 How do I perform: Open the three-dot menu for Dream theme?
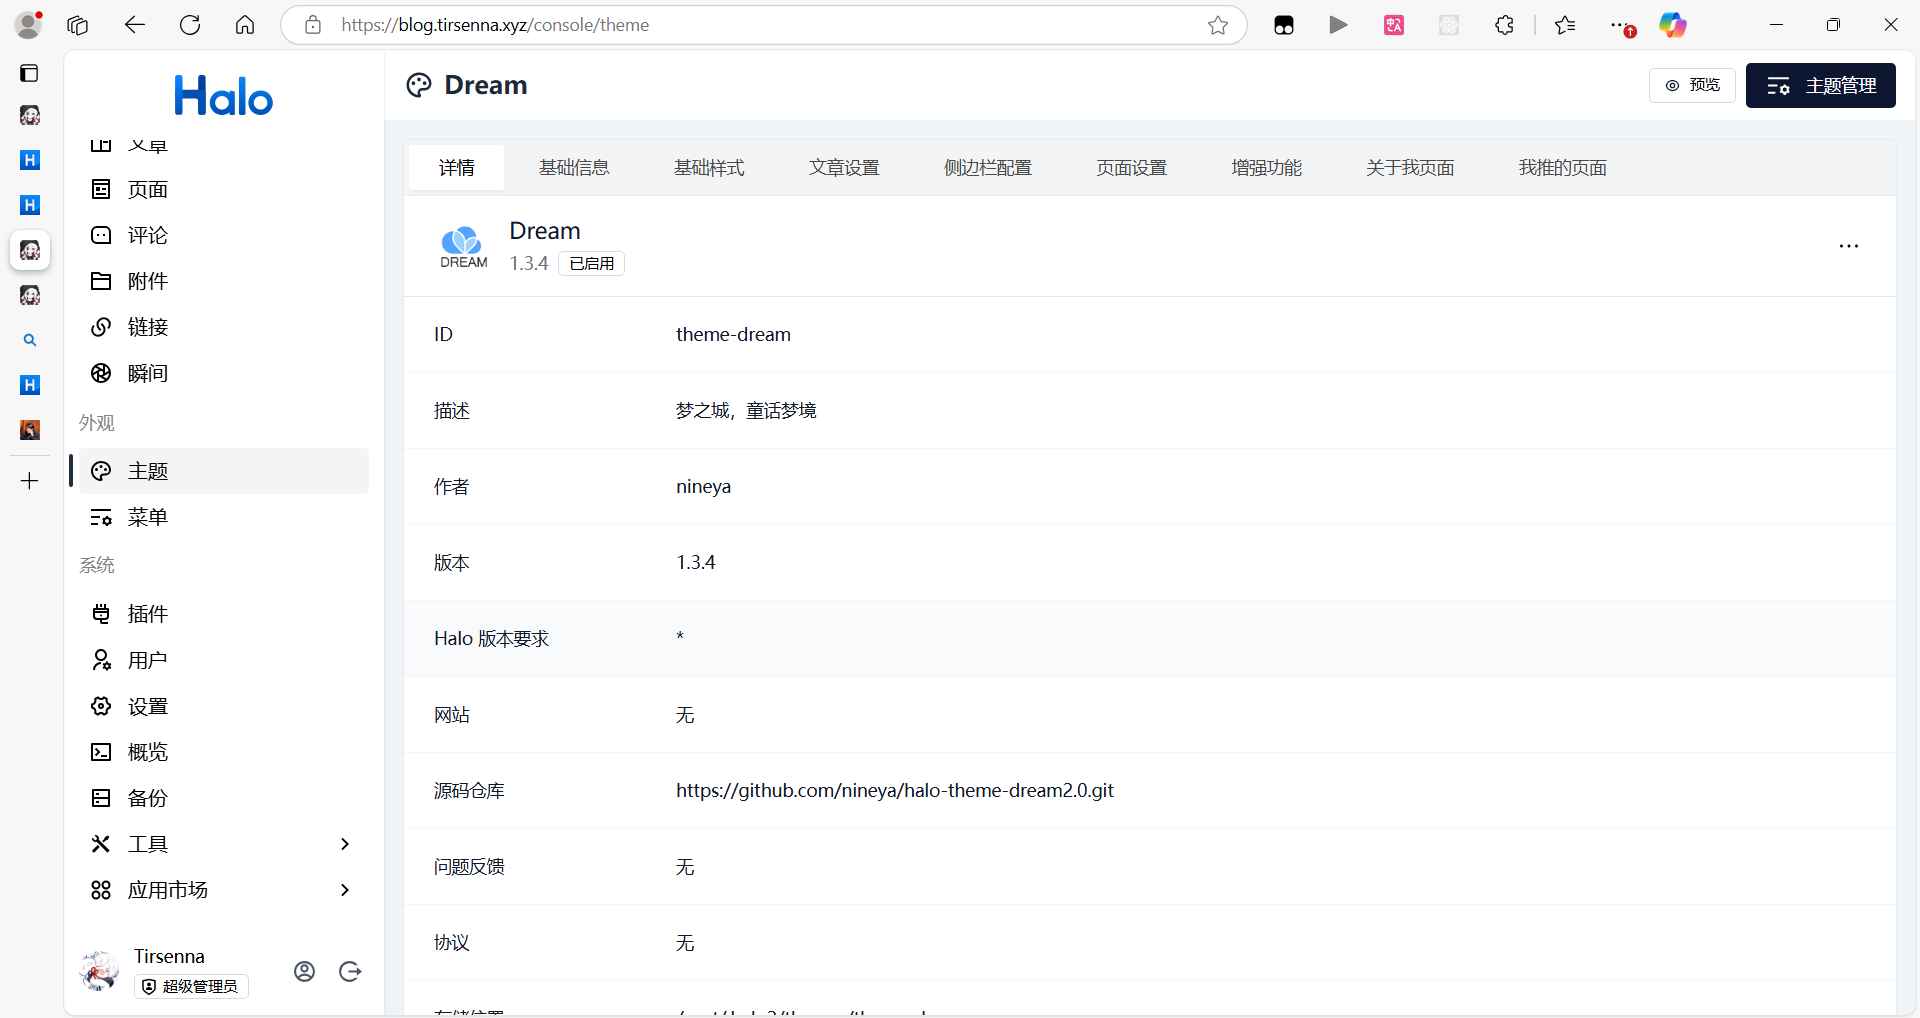point(1848,246)
